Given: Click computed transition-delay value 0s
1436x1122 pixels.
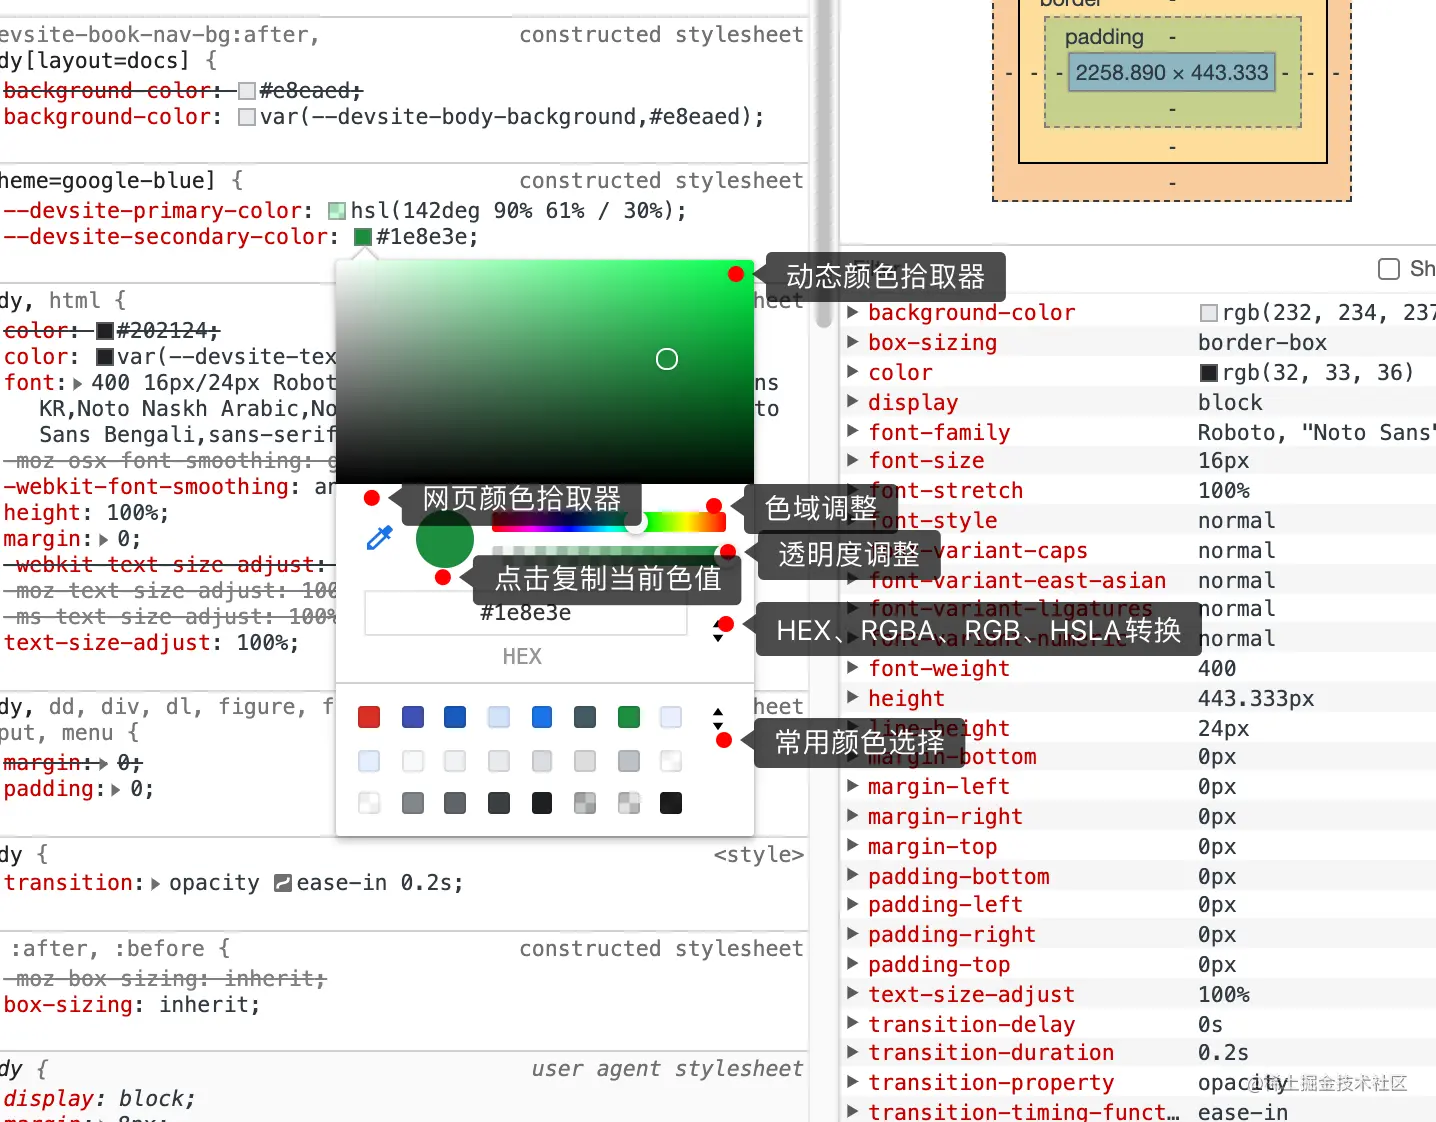Looking at the screenshot, I should pyautogui.click(x=1210, y=1025).
